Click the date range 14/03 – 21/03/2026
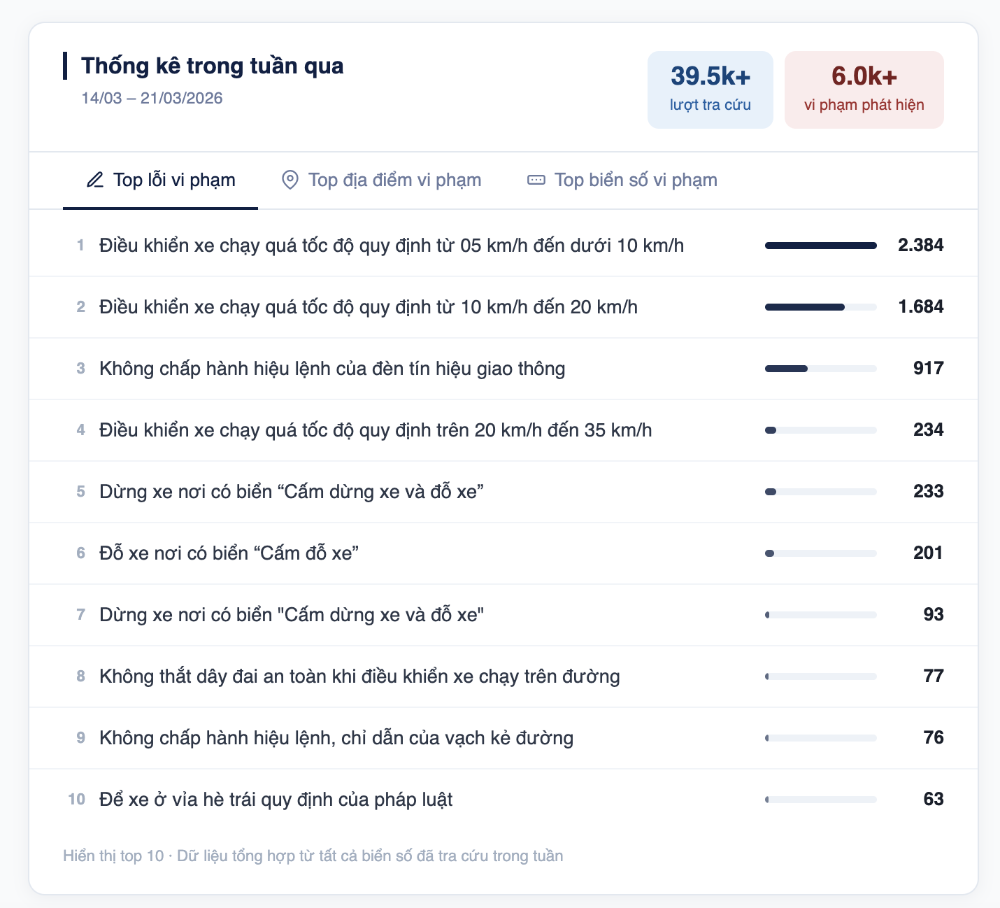 (151, 98)
